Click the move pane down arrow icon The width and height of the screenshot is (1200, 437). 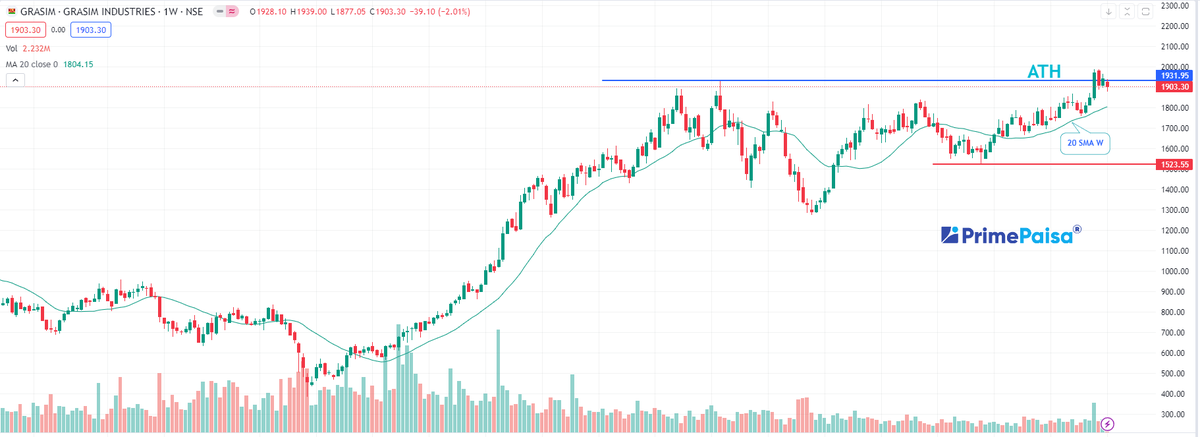tap(1109, 12)
